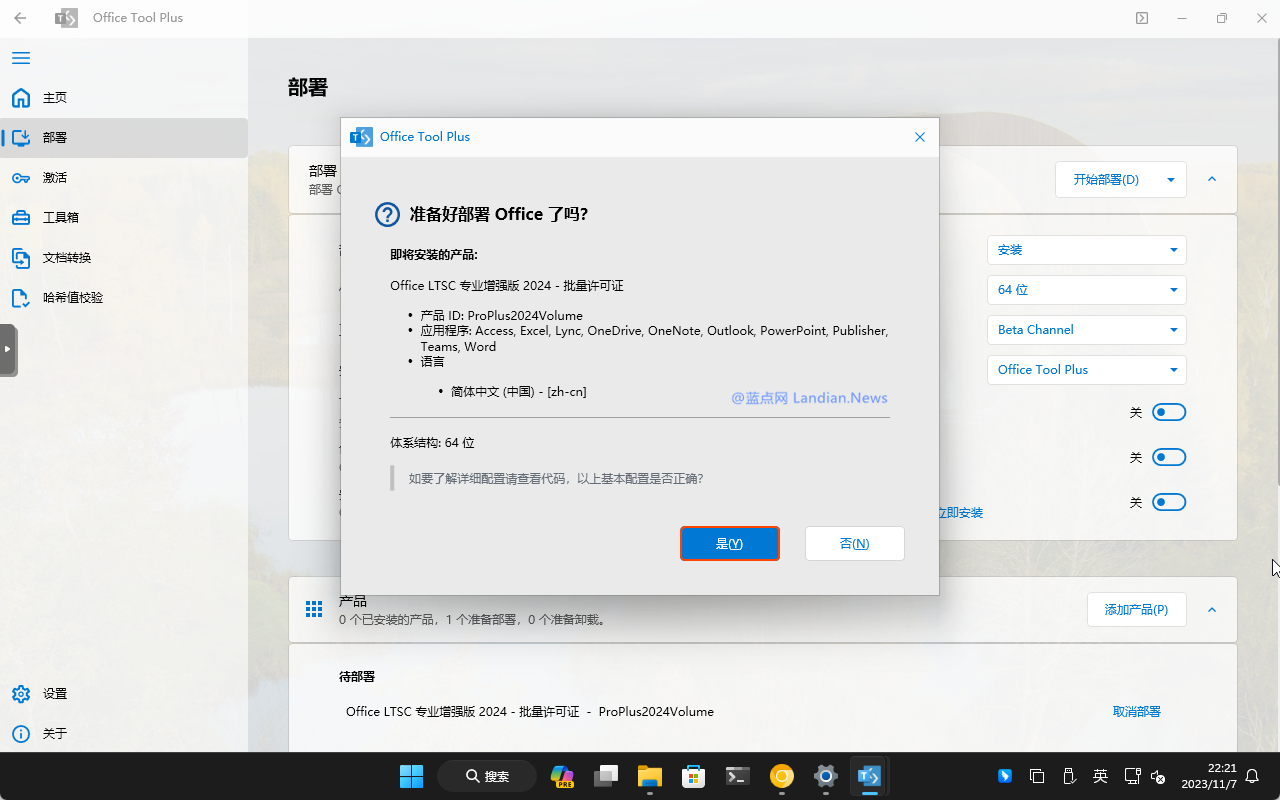Click 否(N) to cancel deployment

(x=854, y=544)
